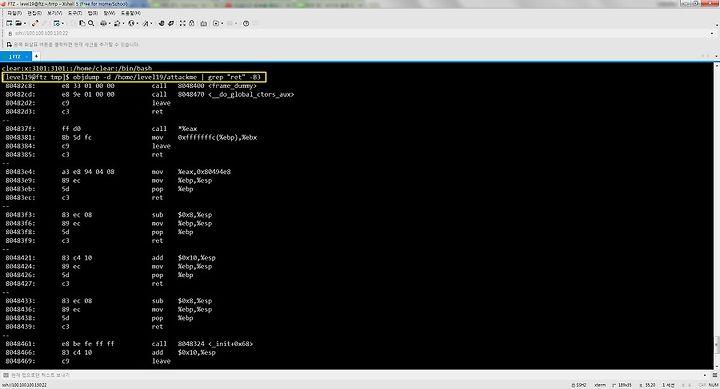Click the Disconnect/Reconnect link icon
The image size is (720, 389).
pyautogui.click(x=35, y=23)
